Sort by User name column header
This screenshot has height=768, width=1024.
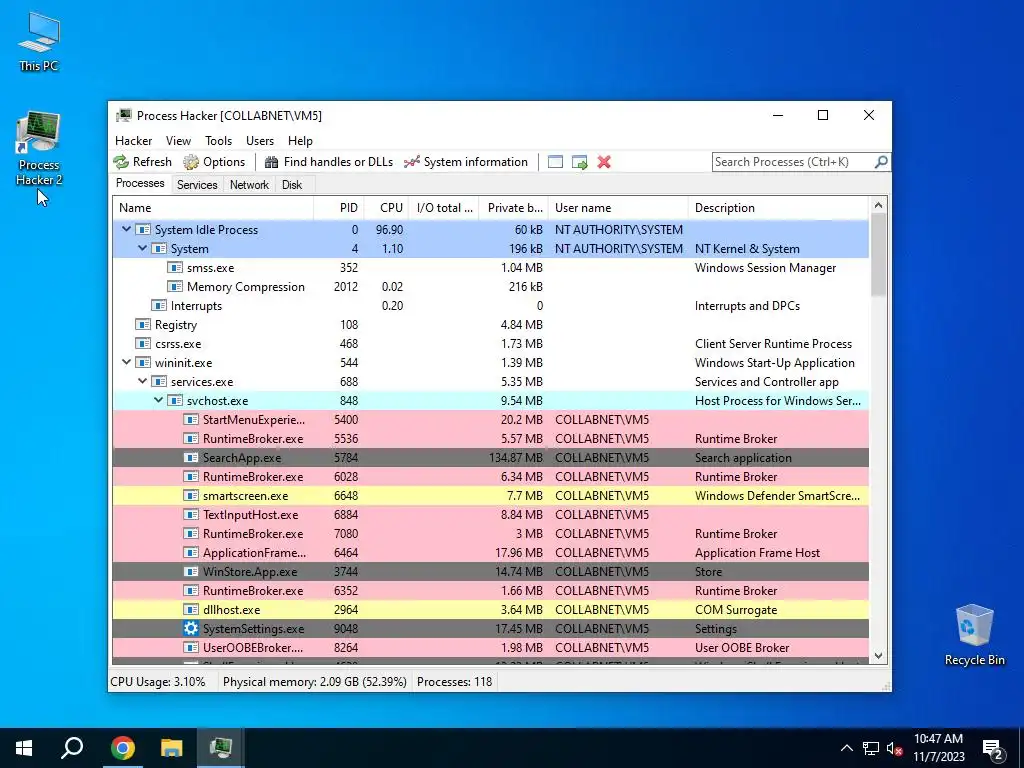click(x=618, y=208)
